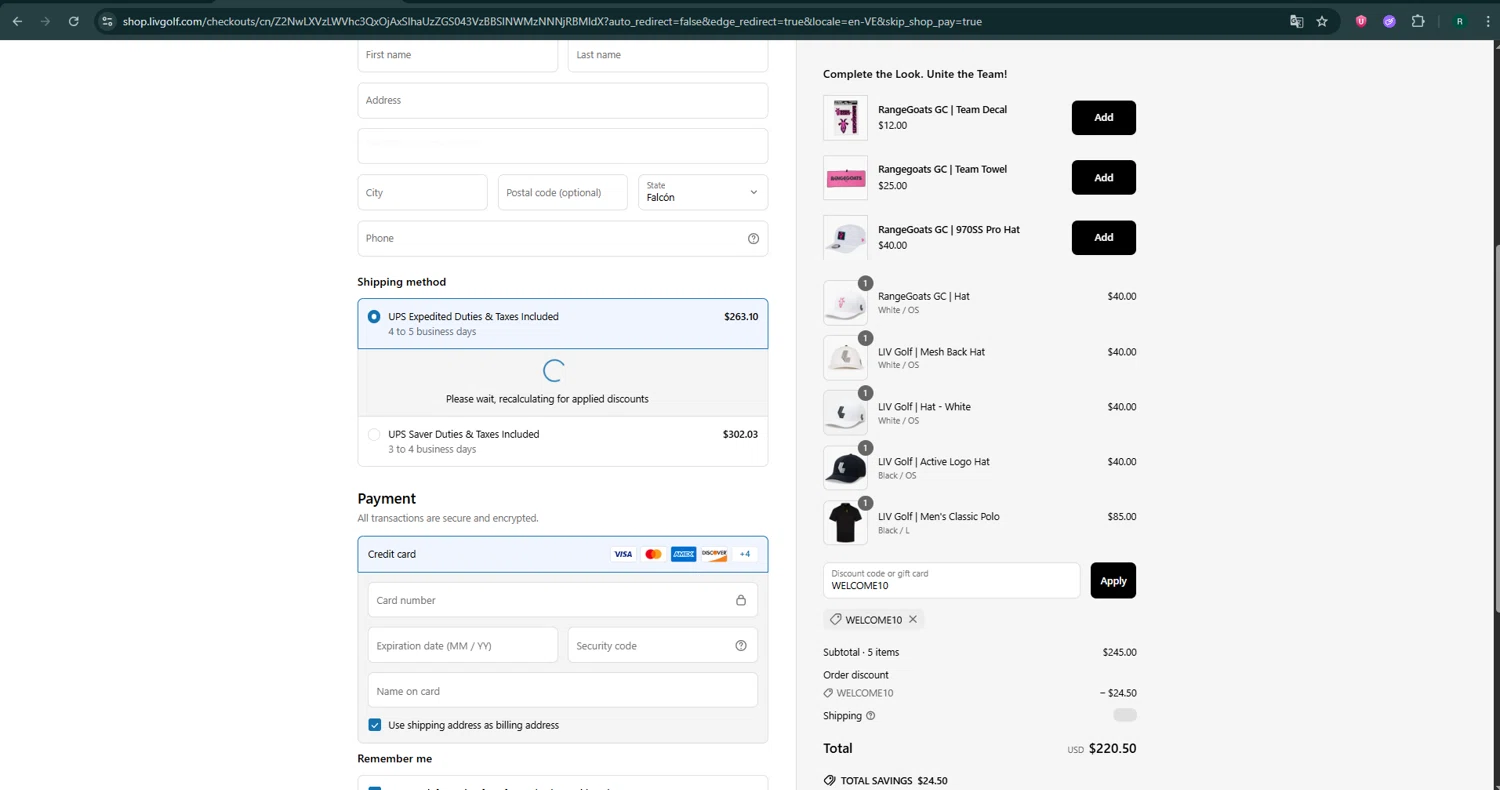
Task: Open red shield extension icon
Action: coord(1361,21)
